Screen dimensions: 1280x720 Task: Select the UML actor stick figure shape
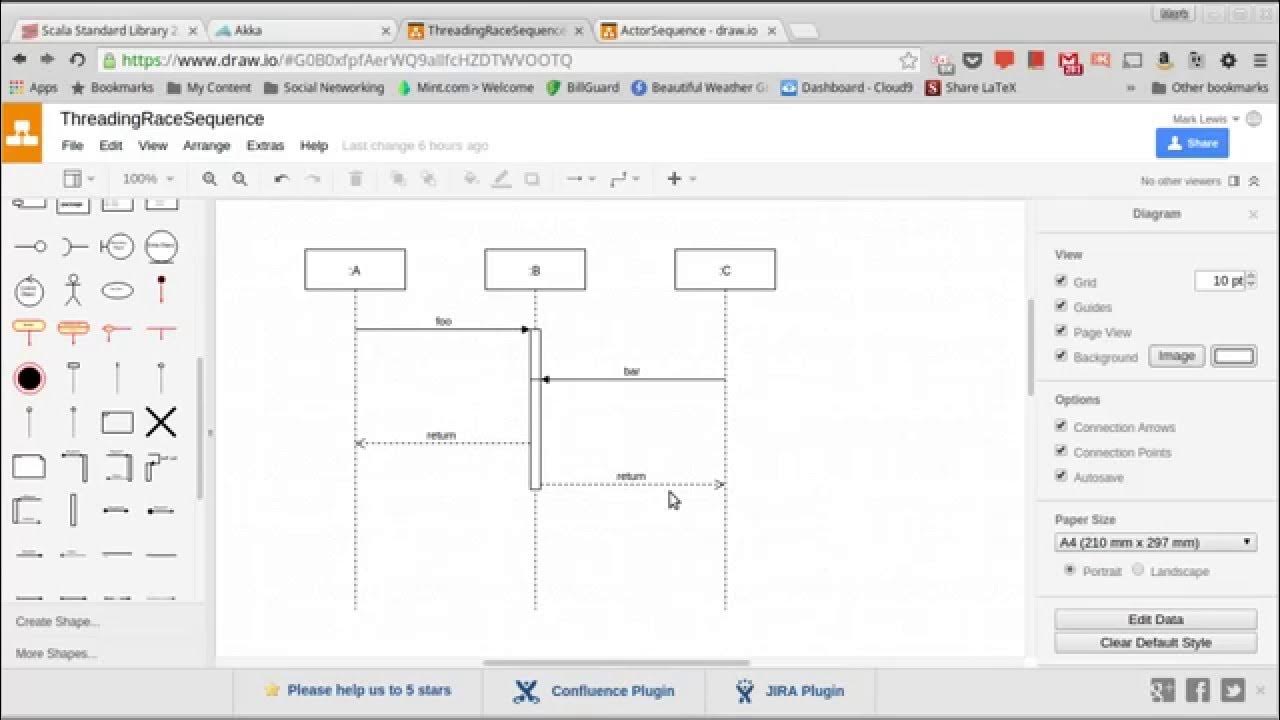pos(73,290)
